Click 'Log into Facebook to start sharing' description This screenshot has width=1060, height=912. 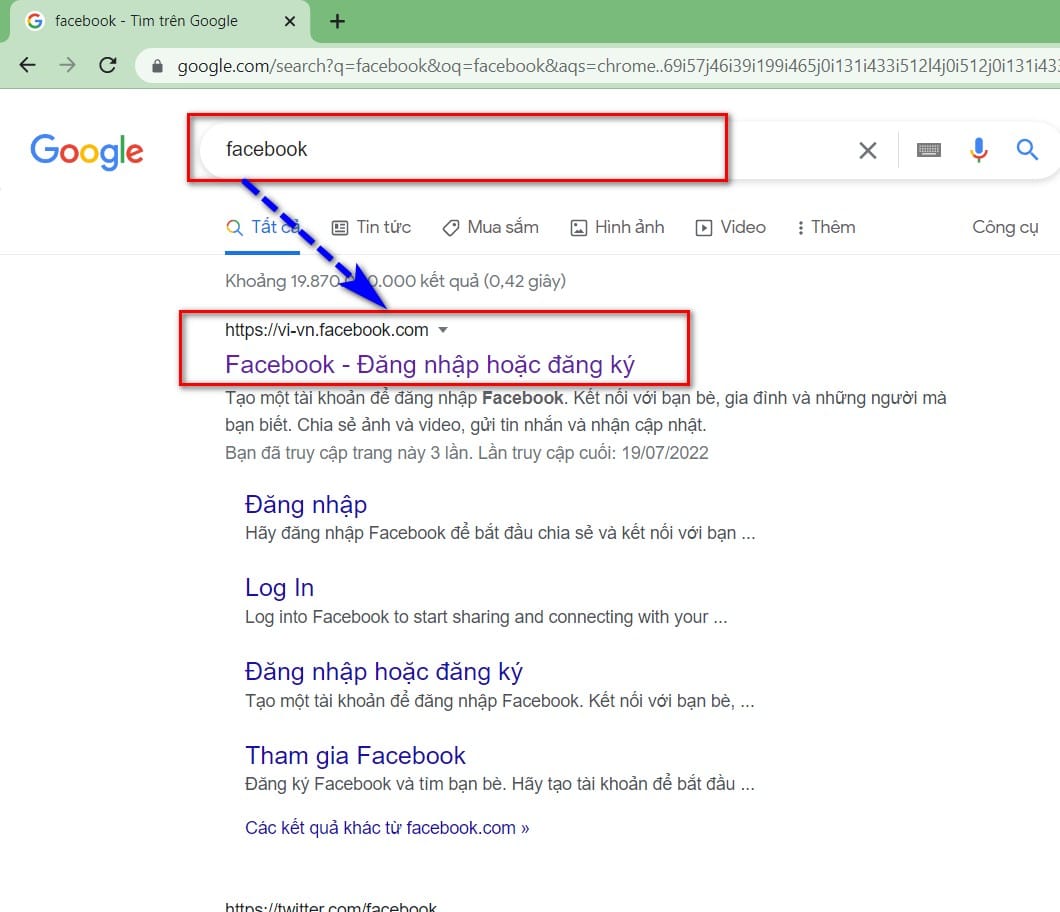tap(486, 617)
